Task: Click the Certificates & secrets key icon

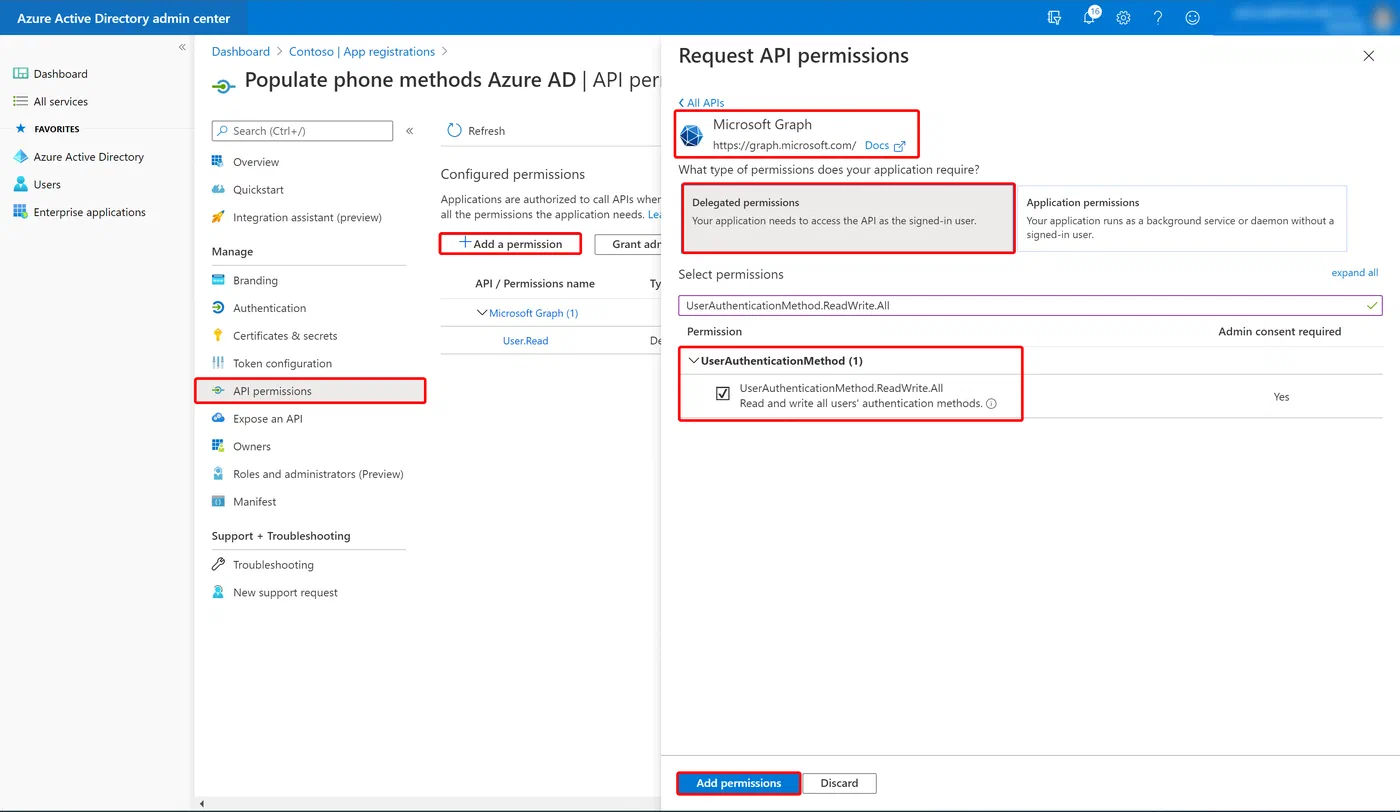Action: (218, 336)
